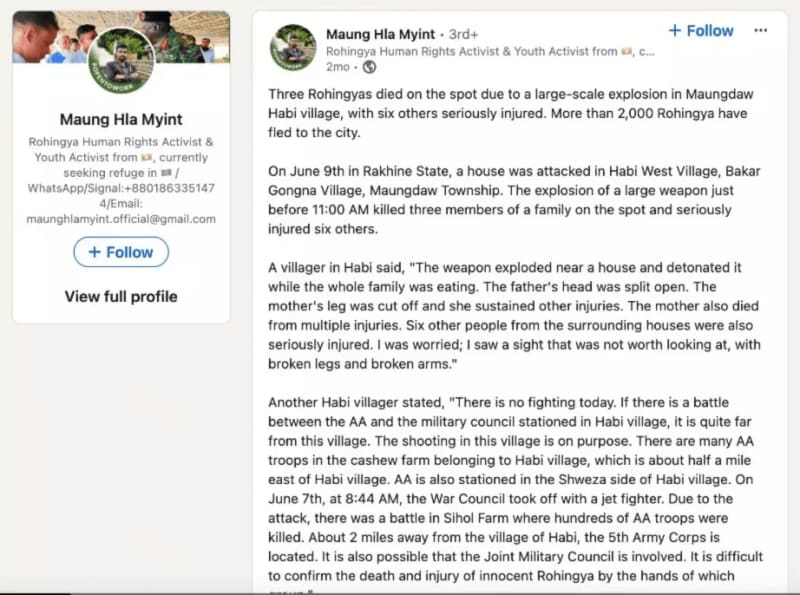Select the sidebar name Maung Hla Myint

121,120
